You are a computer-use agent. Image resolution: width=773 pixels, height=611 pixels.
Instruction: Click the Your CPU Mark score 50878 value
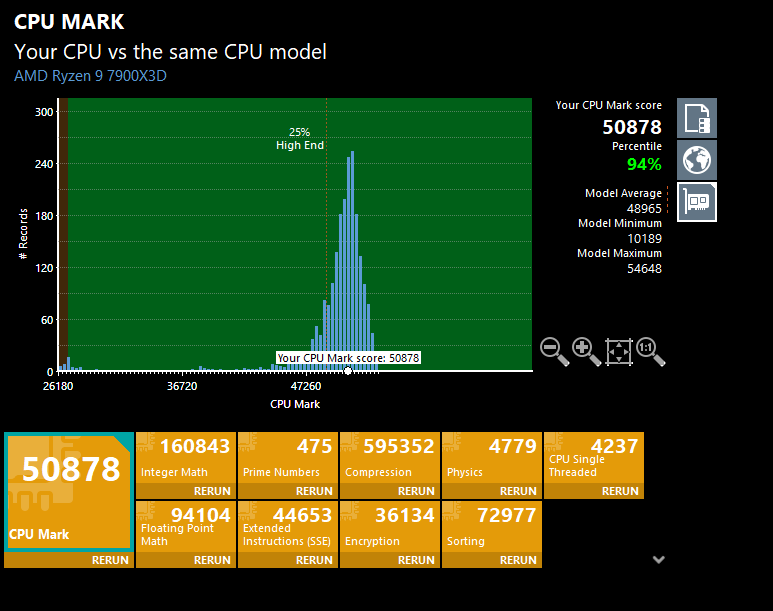click(632, 127)
